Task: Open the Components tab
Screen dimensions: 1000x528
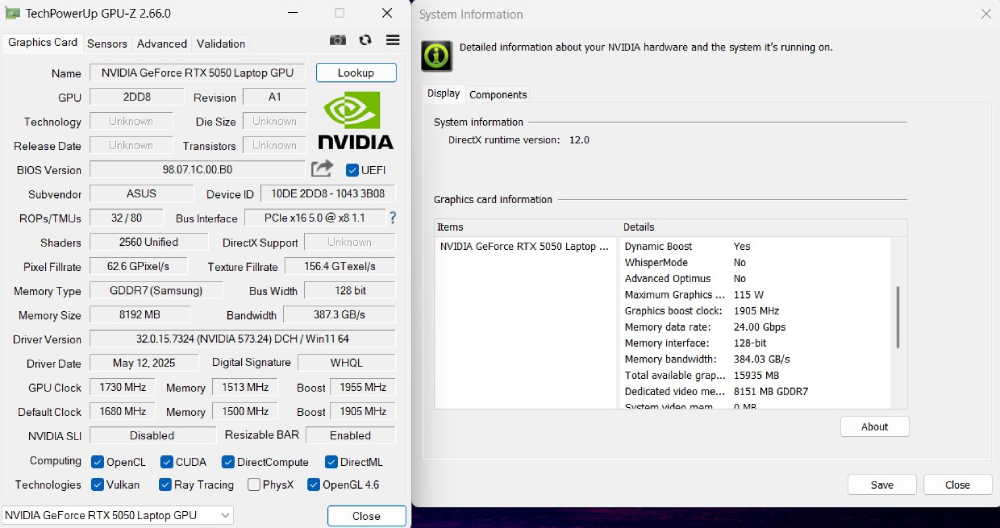Action: point(498,94)
